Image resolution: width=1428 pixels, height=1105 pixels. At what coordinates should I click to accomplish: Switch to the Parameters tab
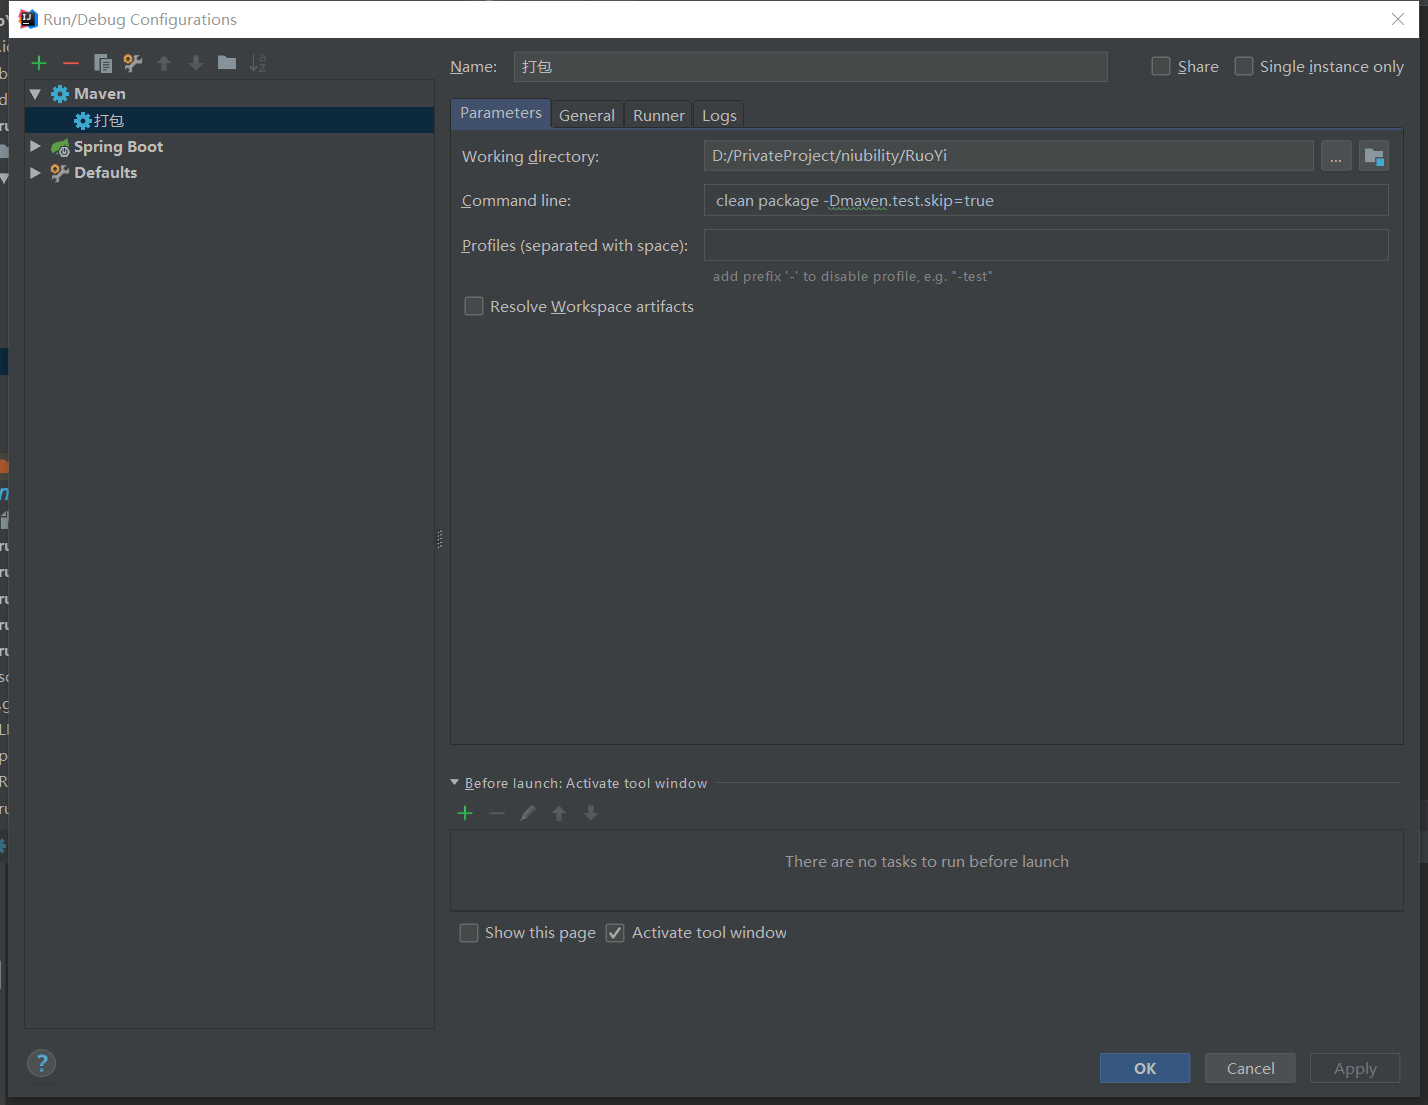coord(501,113)
